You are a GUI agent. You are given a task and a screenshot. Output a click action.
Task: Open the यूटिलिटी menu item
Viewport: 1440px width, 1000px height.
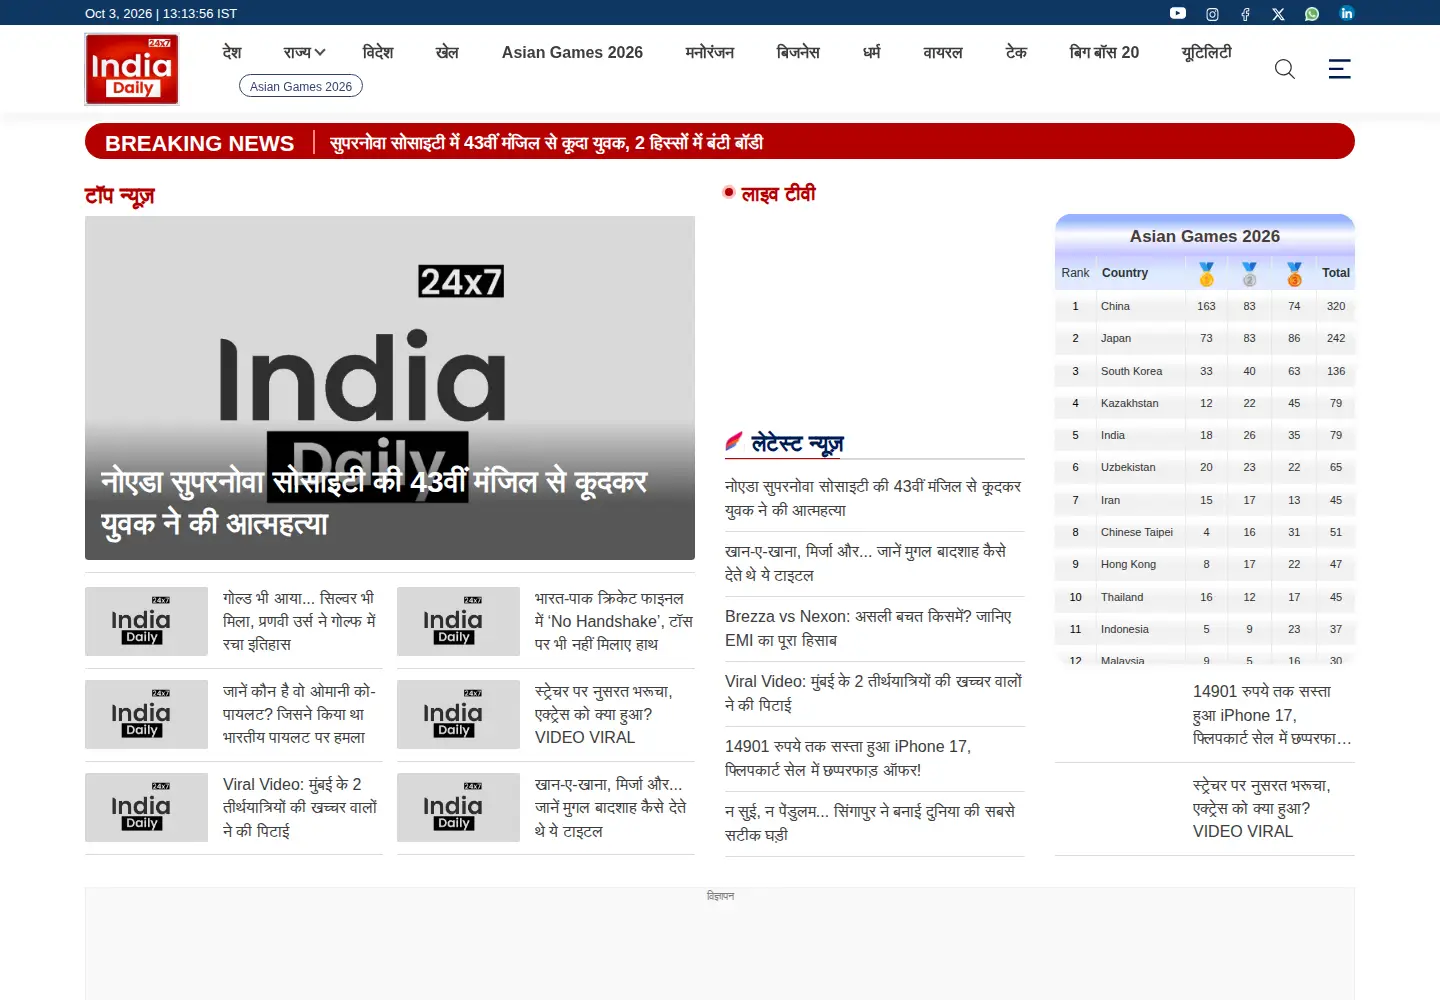click(x=1207, y=52)
